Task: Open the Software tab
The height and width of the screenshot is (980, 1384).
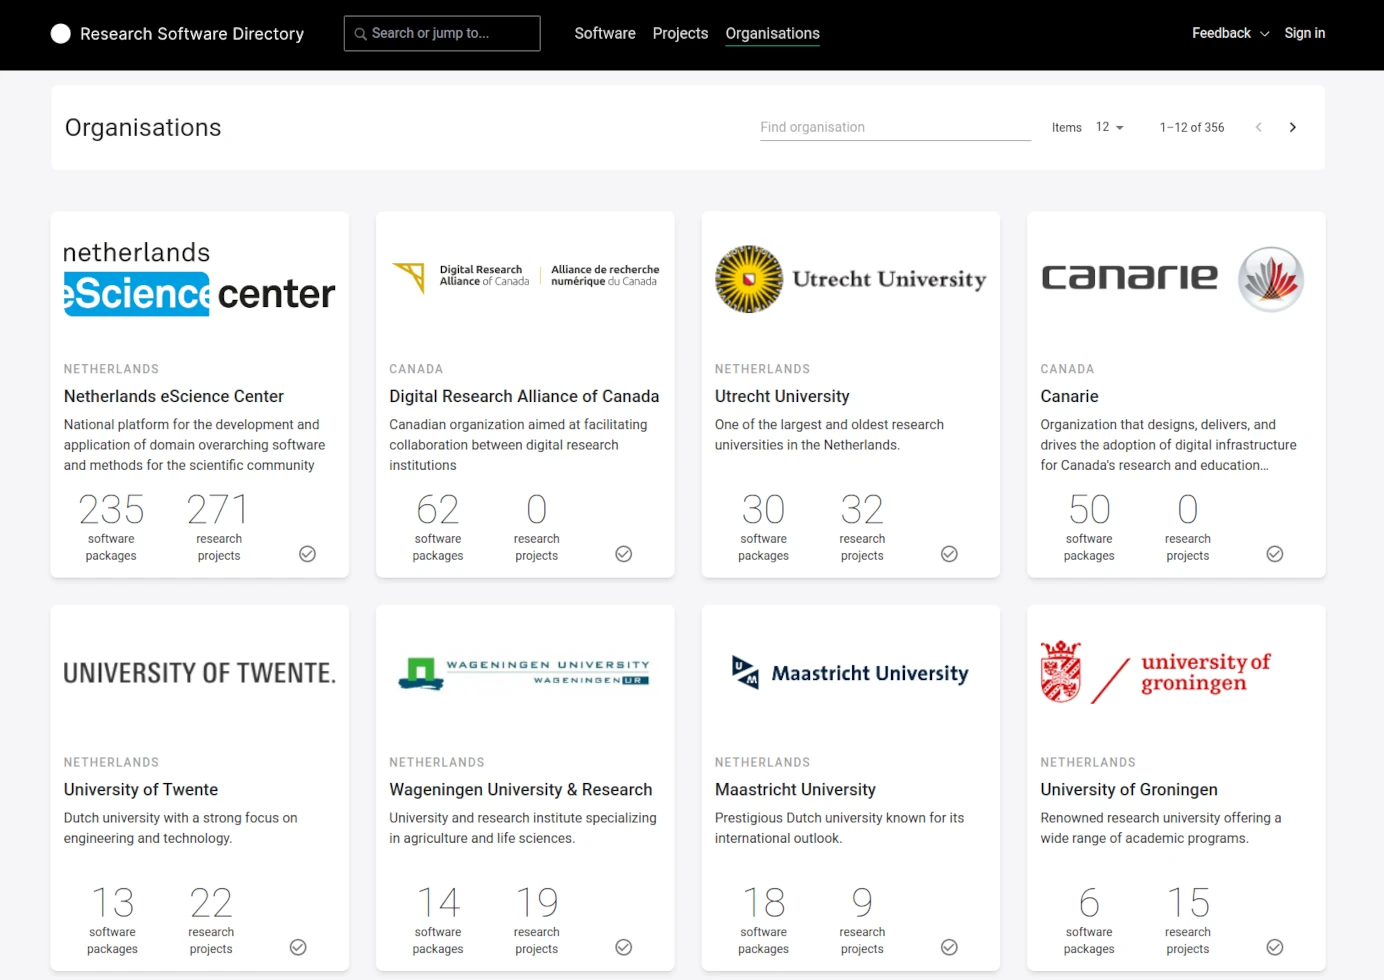Action: point(604,34)
